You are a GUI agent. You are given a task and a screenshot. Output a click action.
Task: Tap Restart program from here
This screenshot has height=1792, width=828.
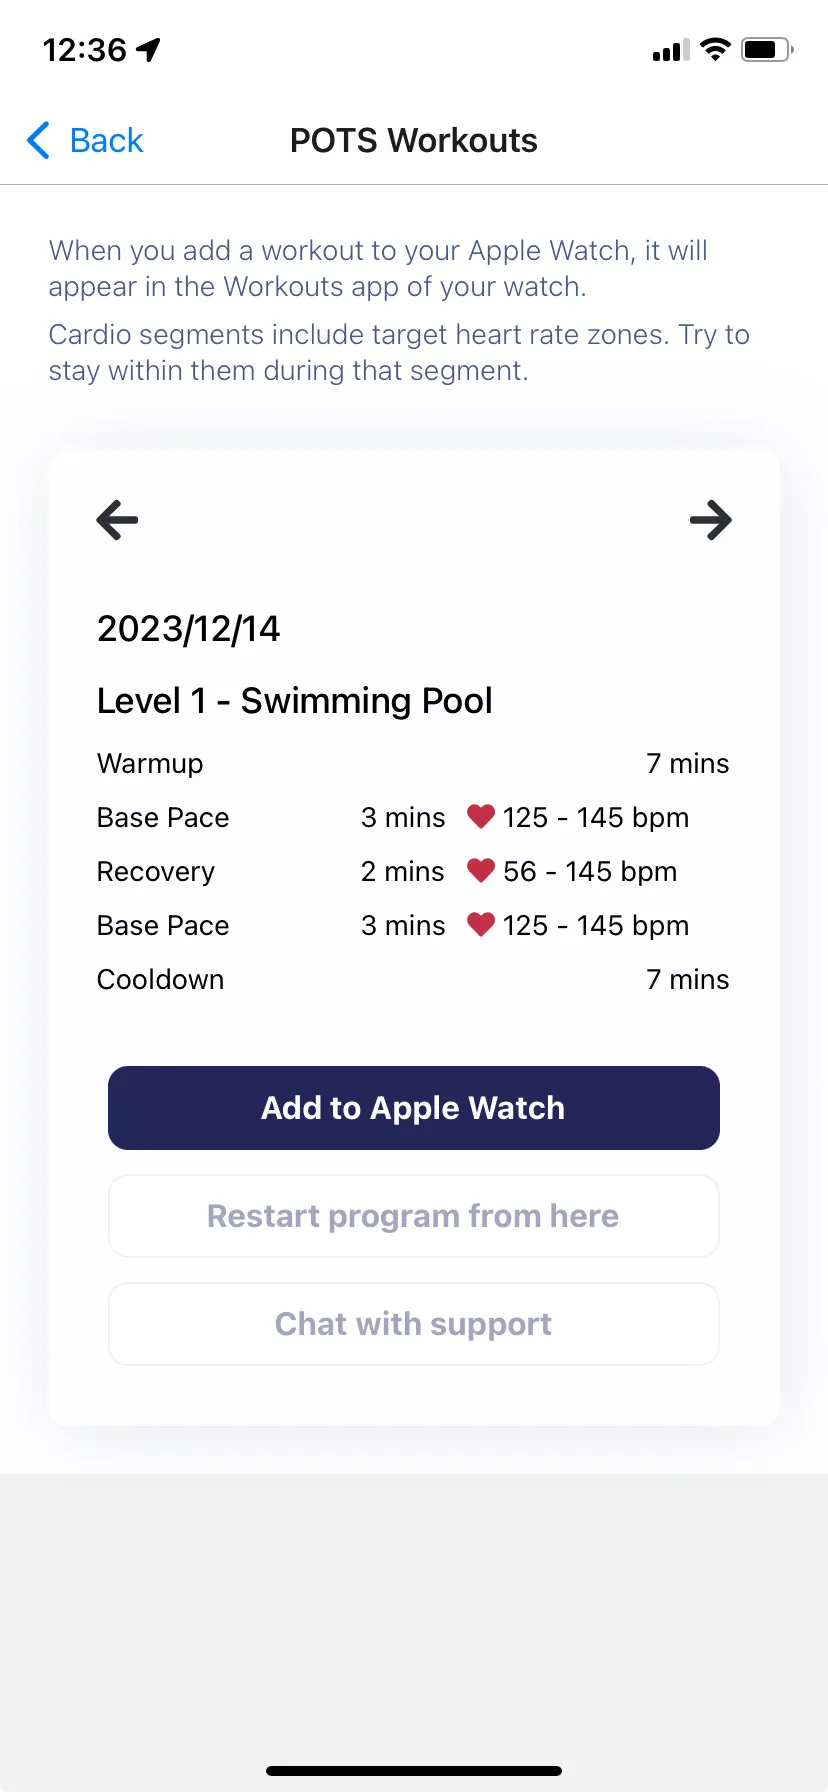click(x=413, y=1216)
